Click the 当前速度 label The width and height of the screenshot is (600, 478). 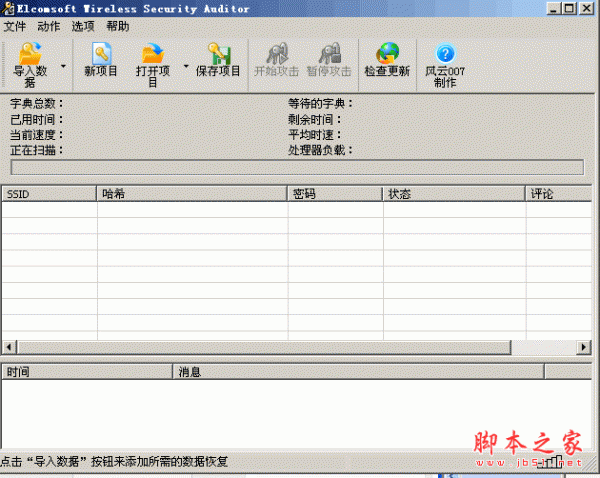pyautogui.click(x=37, y=135)
